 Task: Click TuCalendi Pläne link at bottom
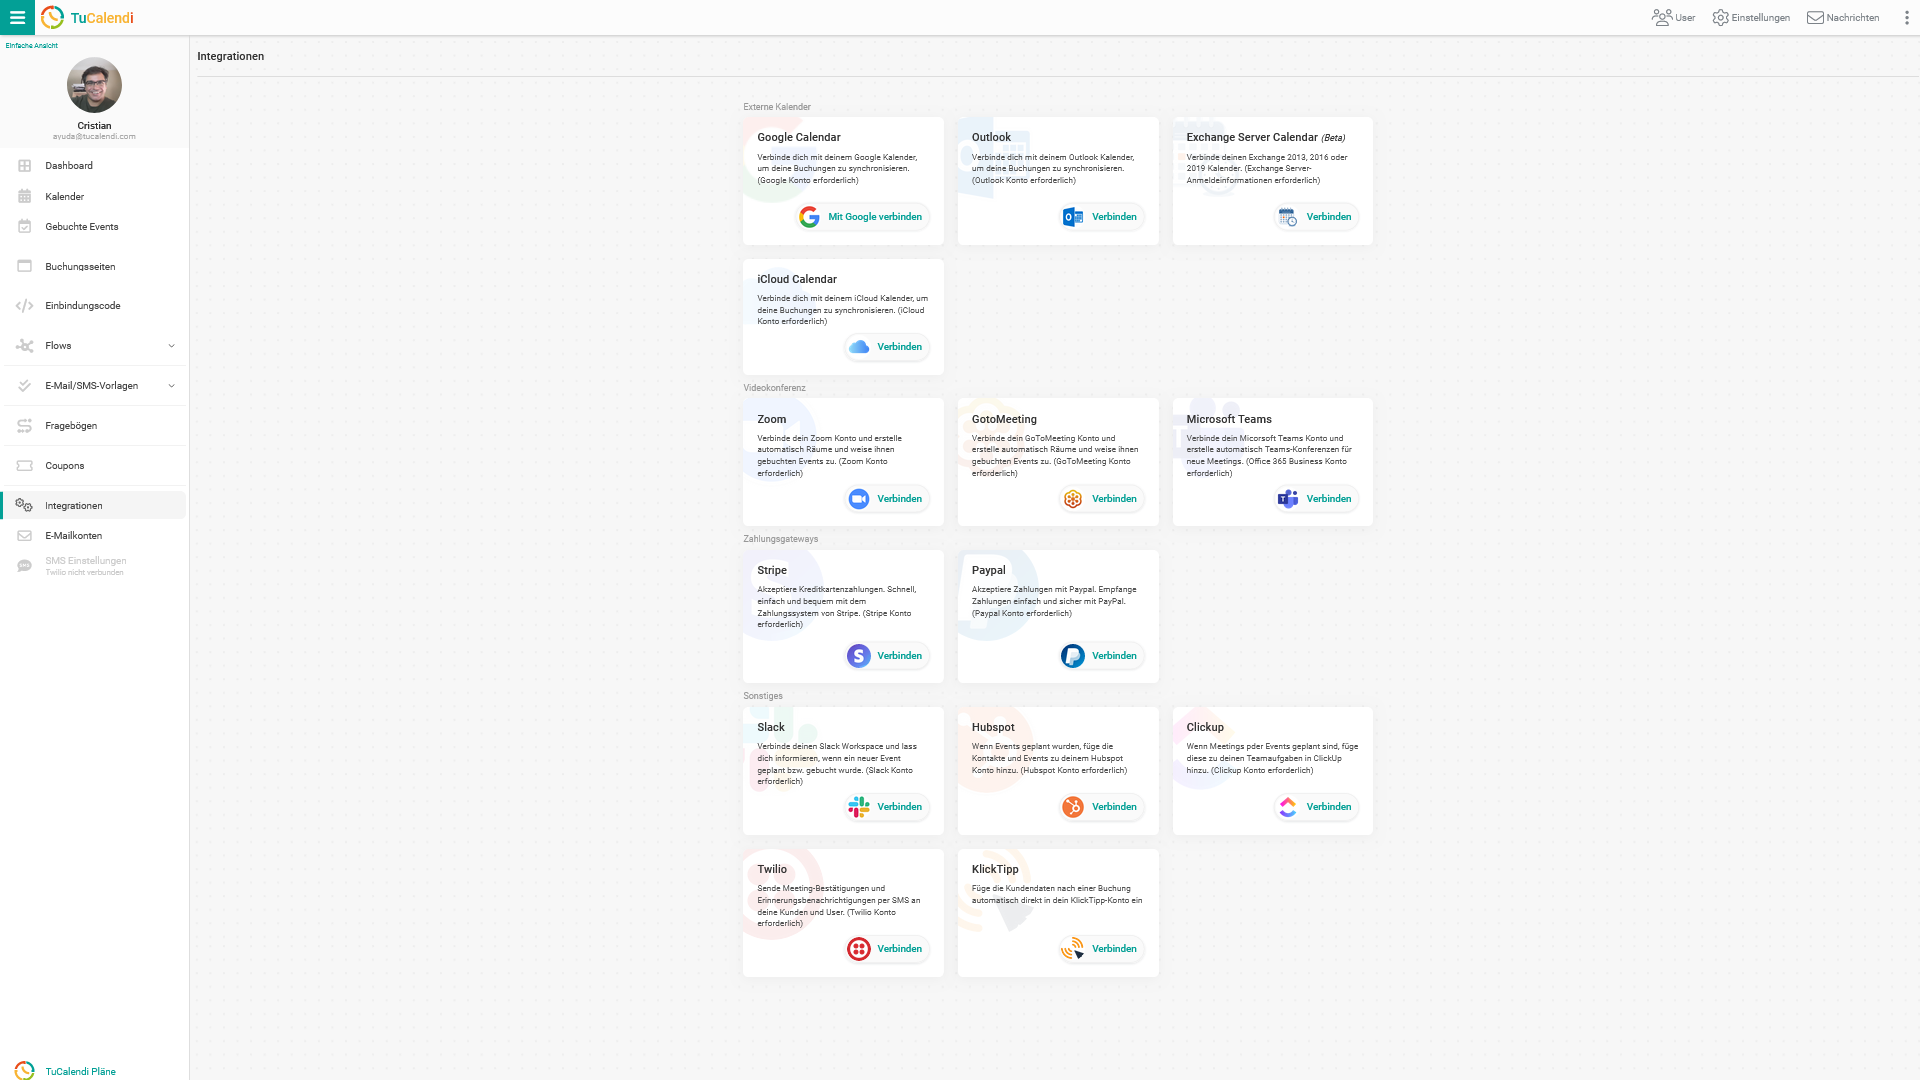tap(82, 1069)
